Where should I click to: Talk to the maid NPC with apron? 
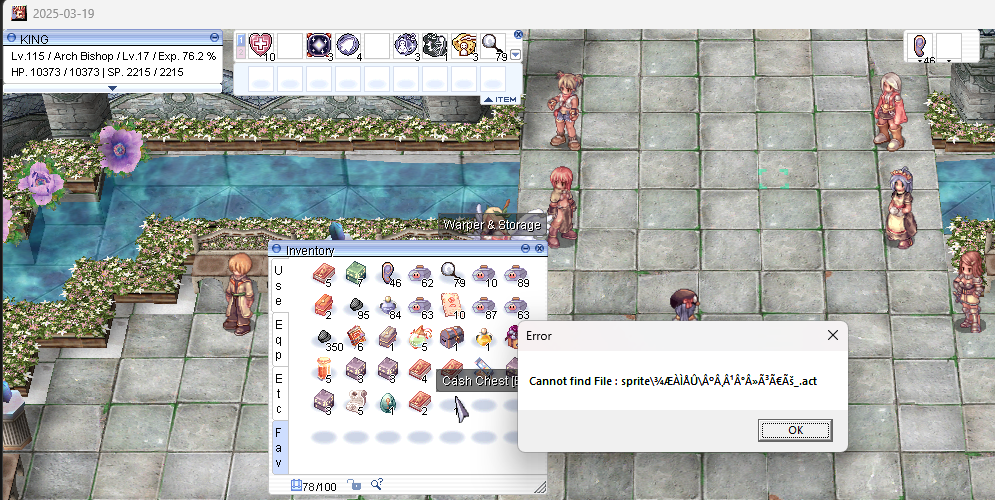(x=901, y=207)
